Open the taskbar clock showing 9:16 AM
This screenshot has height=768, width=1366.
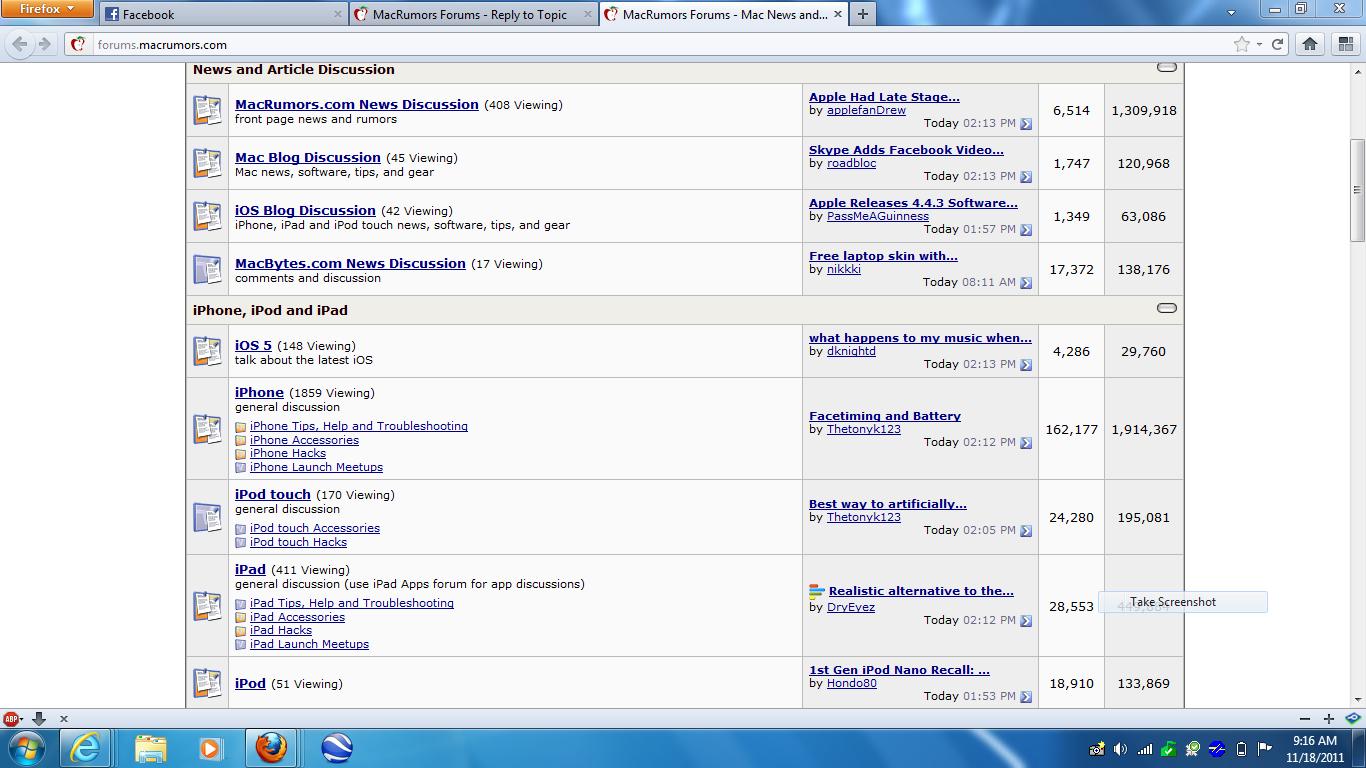1315,749
